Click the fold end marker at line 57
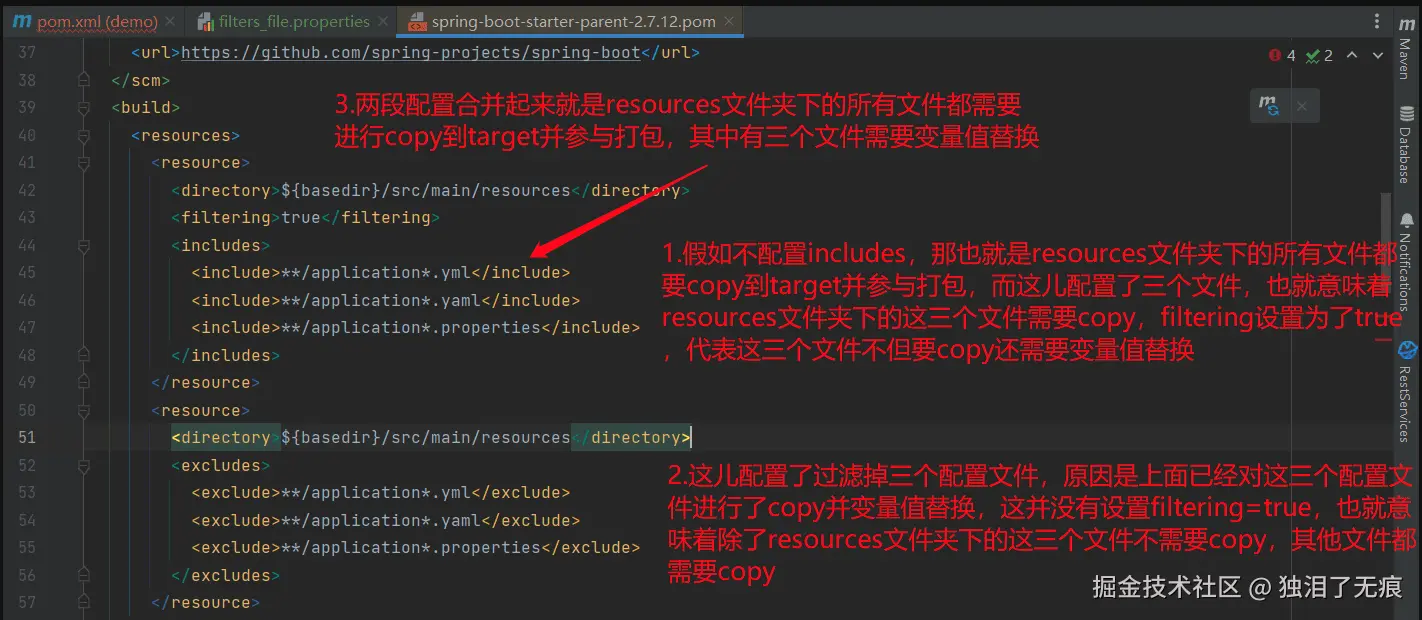This screenshot has width=1422, height=620. (84, 602)
